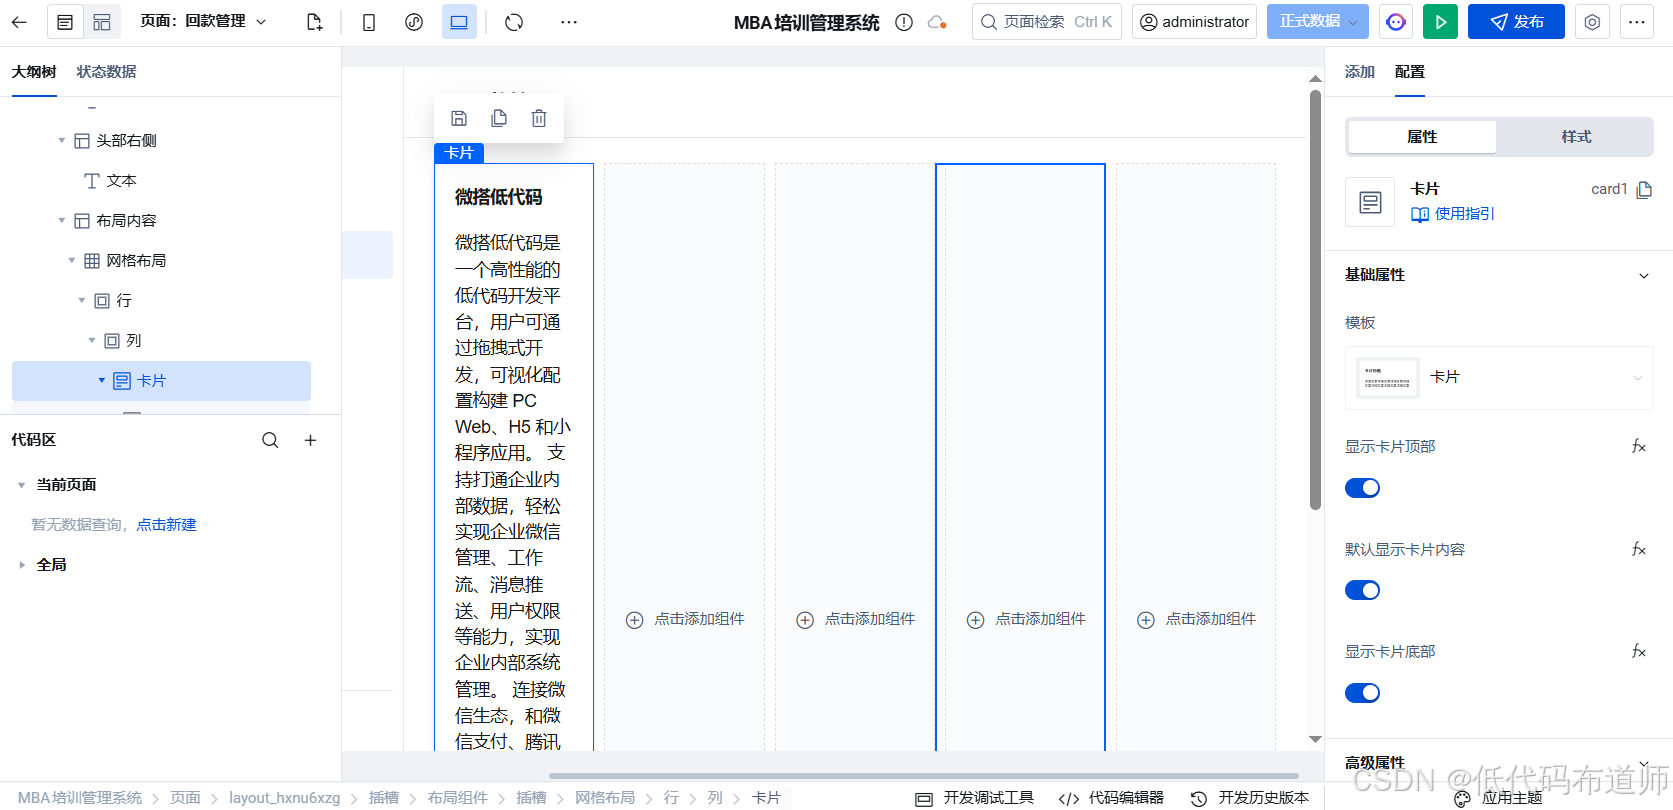
Task: Click the back arrow icon
Action: [x=19, y=22]
